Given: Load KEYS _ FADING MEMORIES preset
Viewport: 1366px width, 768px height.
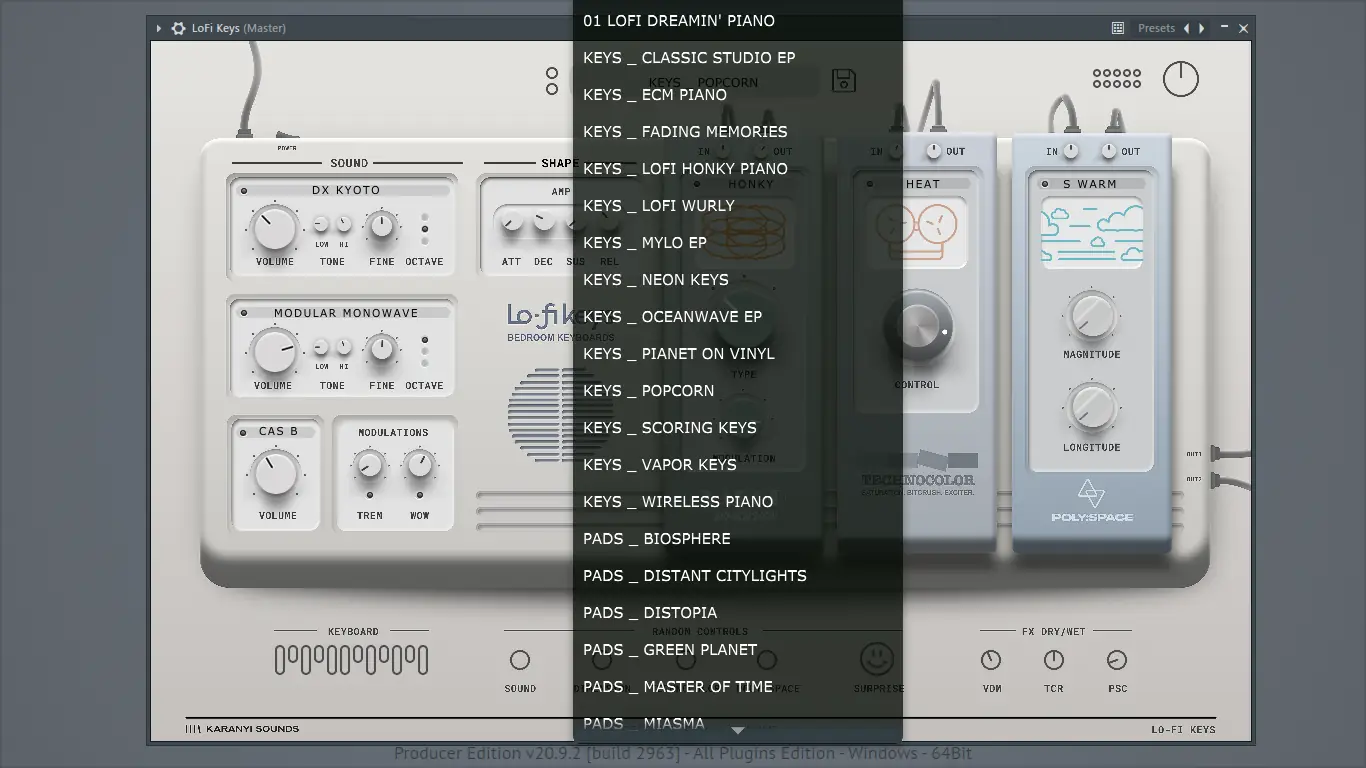Looking at the screenshot, I should click(738, 131).
